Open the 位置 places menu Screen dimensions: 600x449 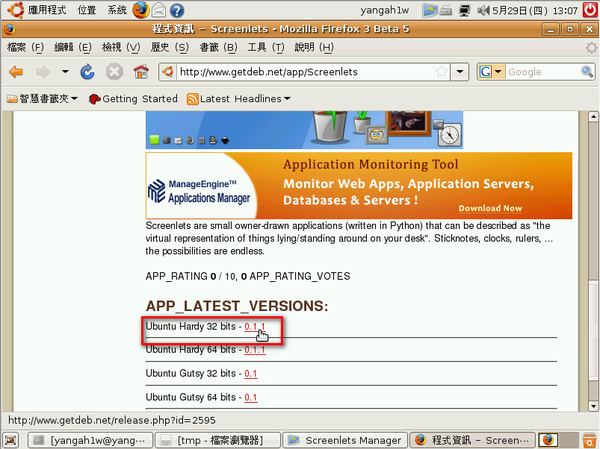coord(87,10)
